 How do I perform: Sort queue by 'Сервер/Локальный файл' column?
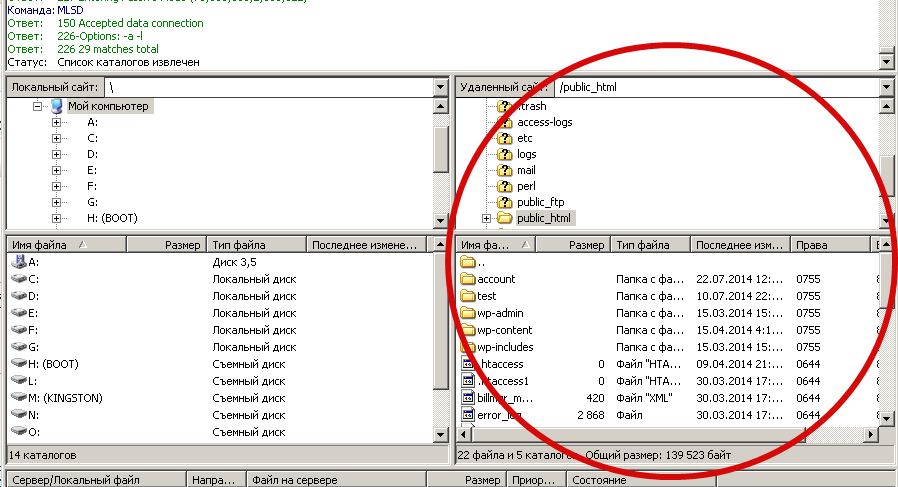(96, 480)
